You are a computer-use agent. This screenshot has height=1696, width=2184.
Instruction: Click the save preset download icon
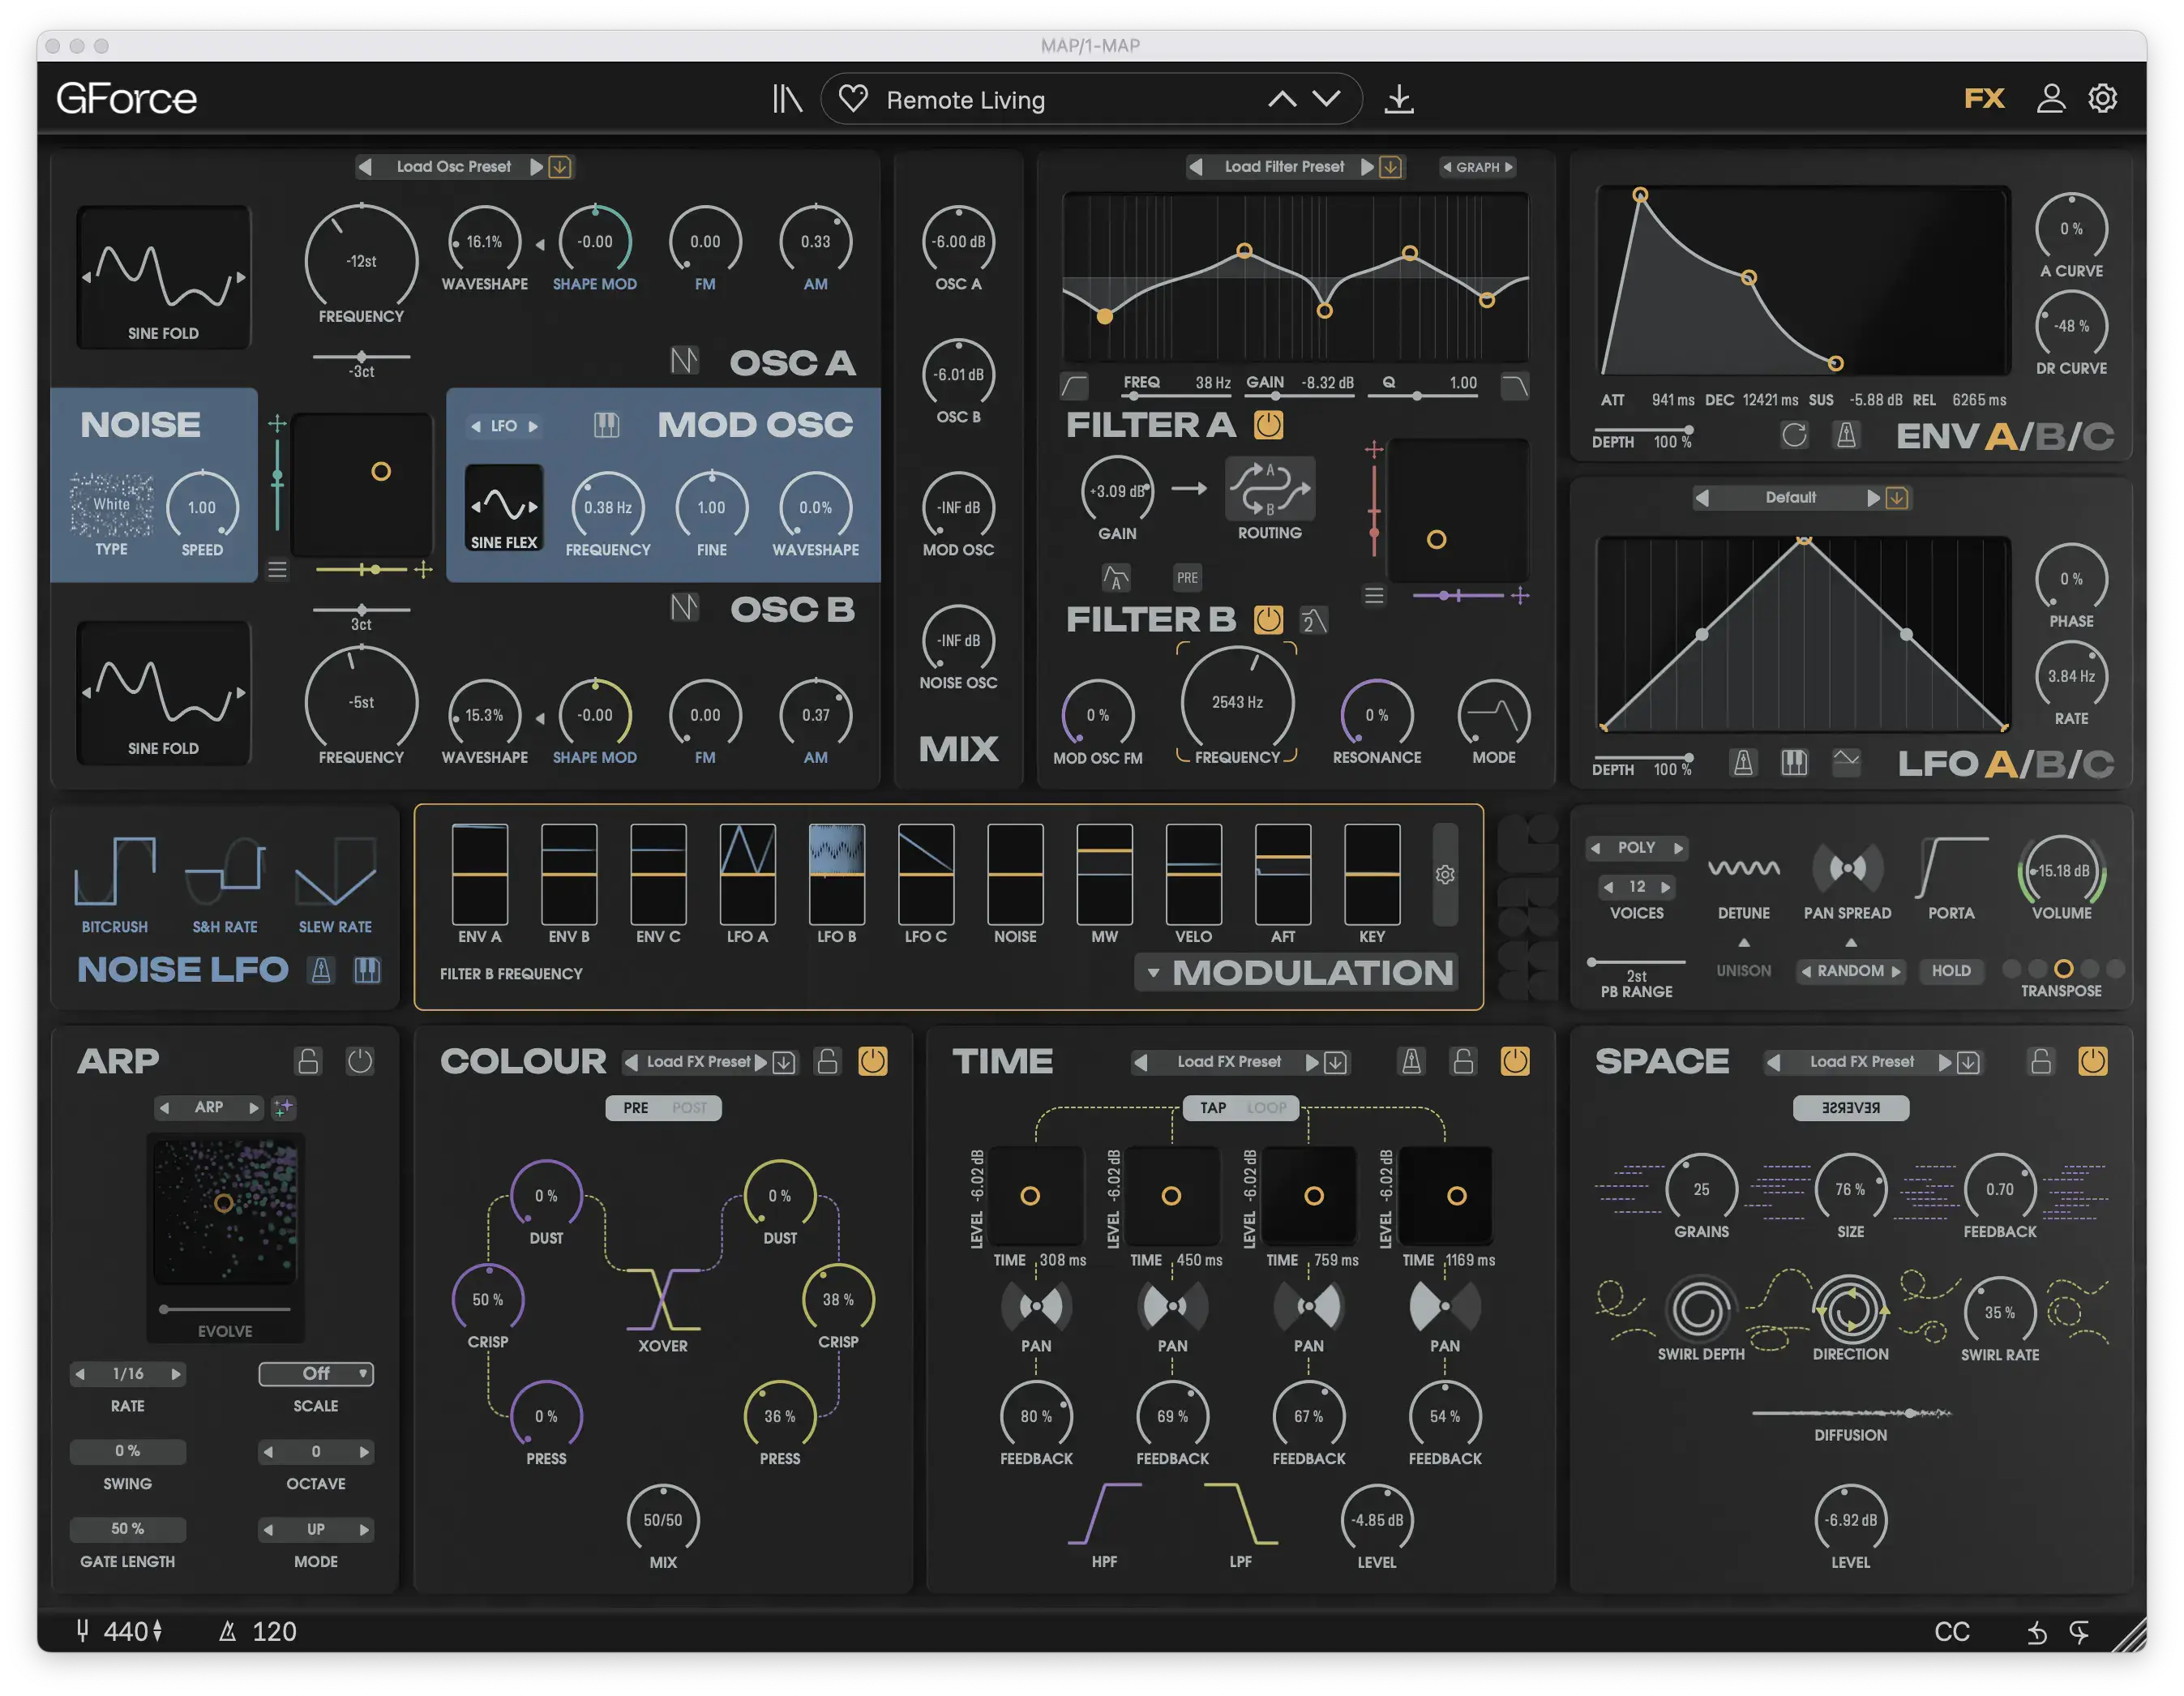pyautogui.click(x=1399, y=99)
